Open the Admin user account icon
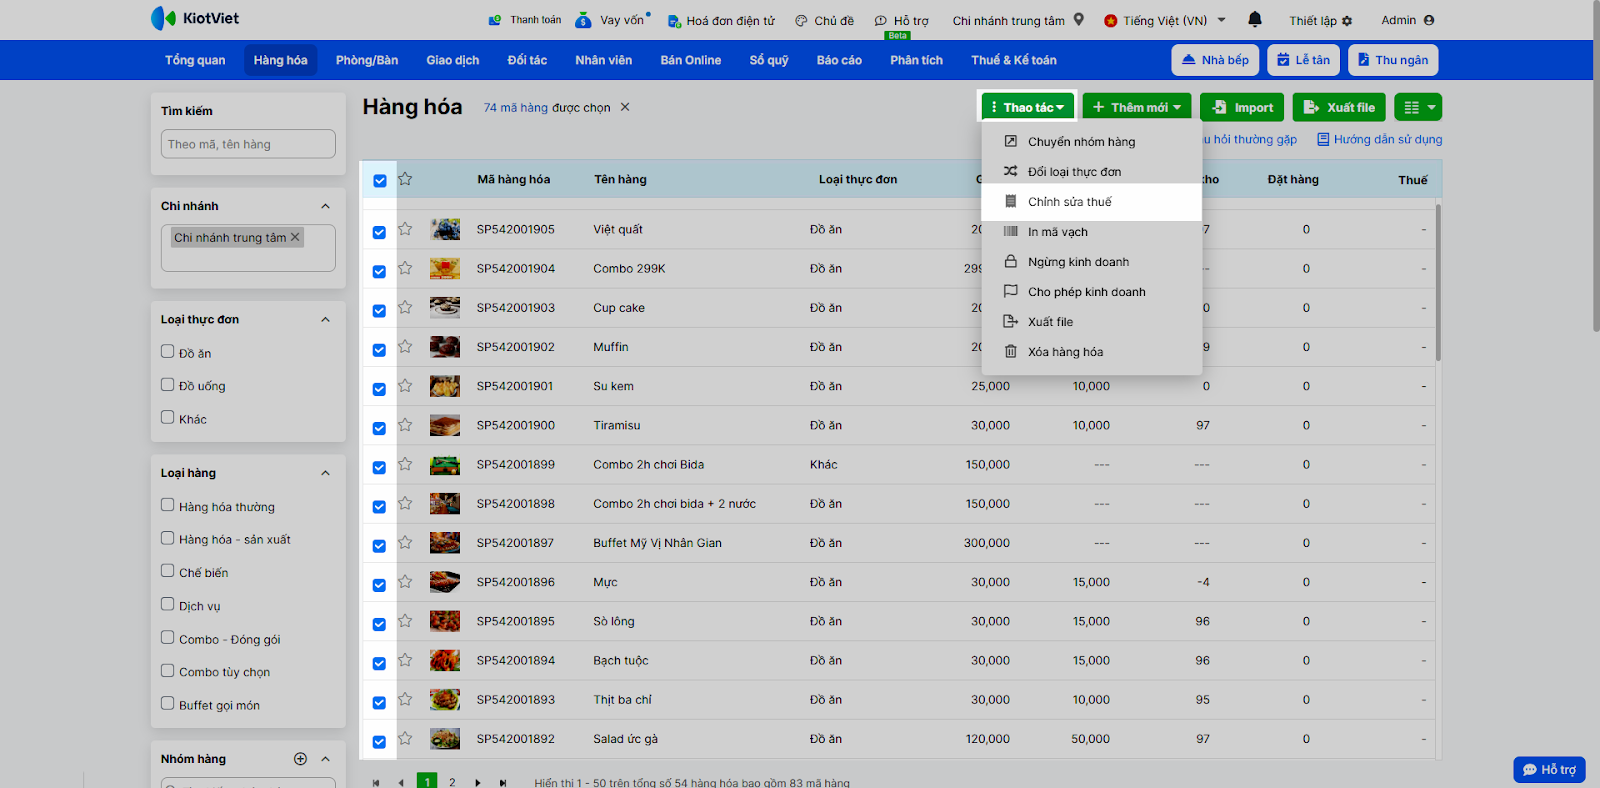Viewport: 1600px width, 788px height. pyautogui.click(x=1429, y=20)
